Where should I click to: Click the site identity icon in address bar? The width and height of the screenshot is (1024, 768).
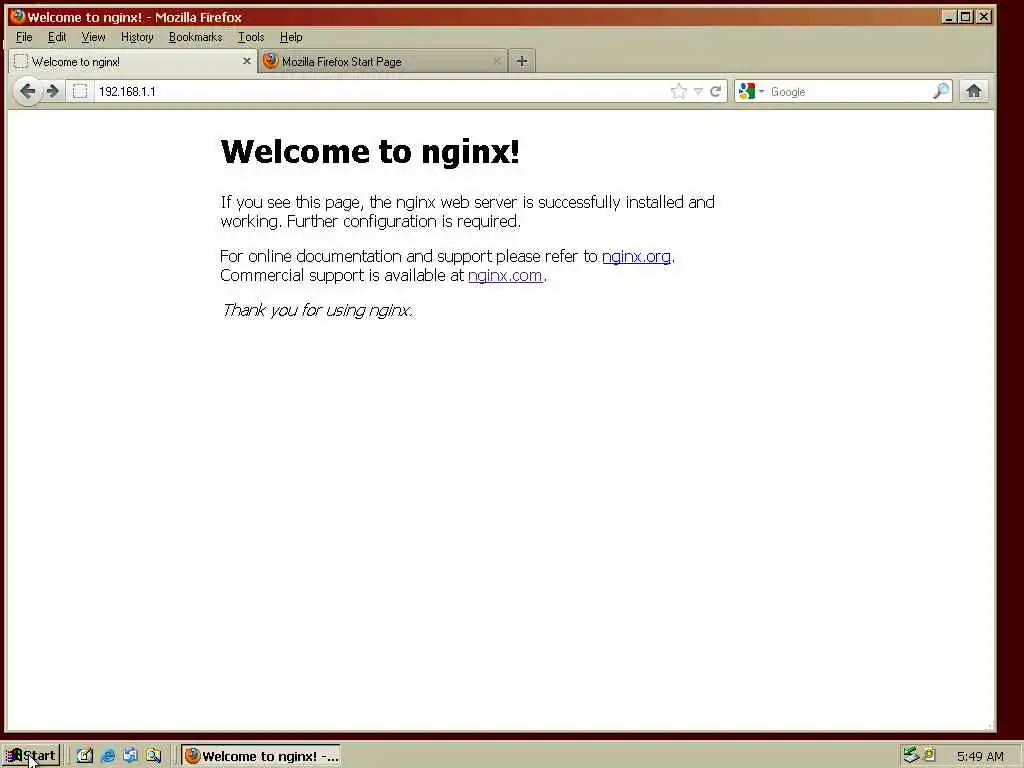80,91
